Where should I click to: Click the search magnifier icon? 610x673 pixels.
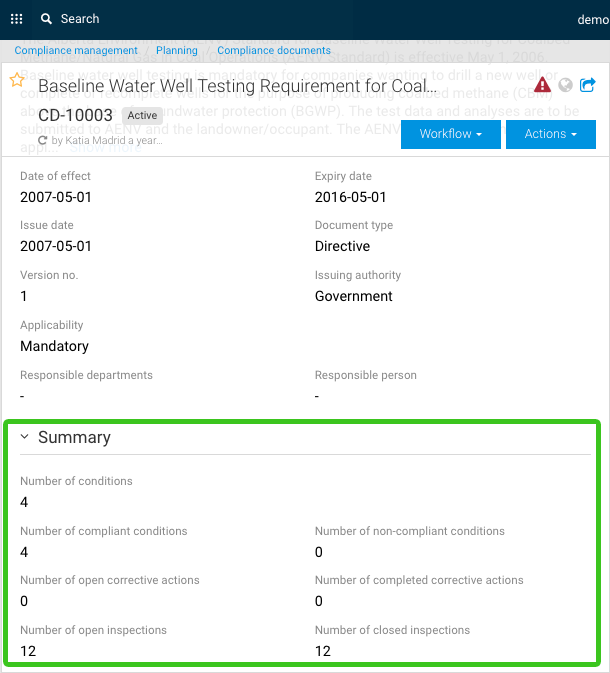(46, 19)
